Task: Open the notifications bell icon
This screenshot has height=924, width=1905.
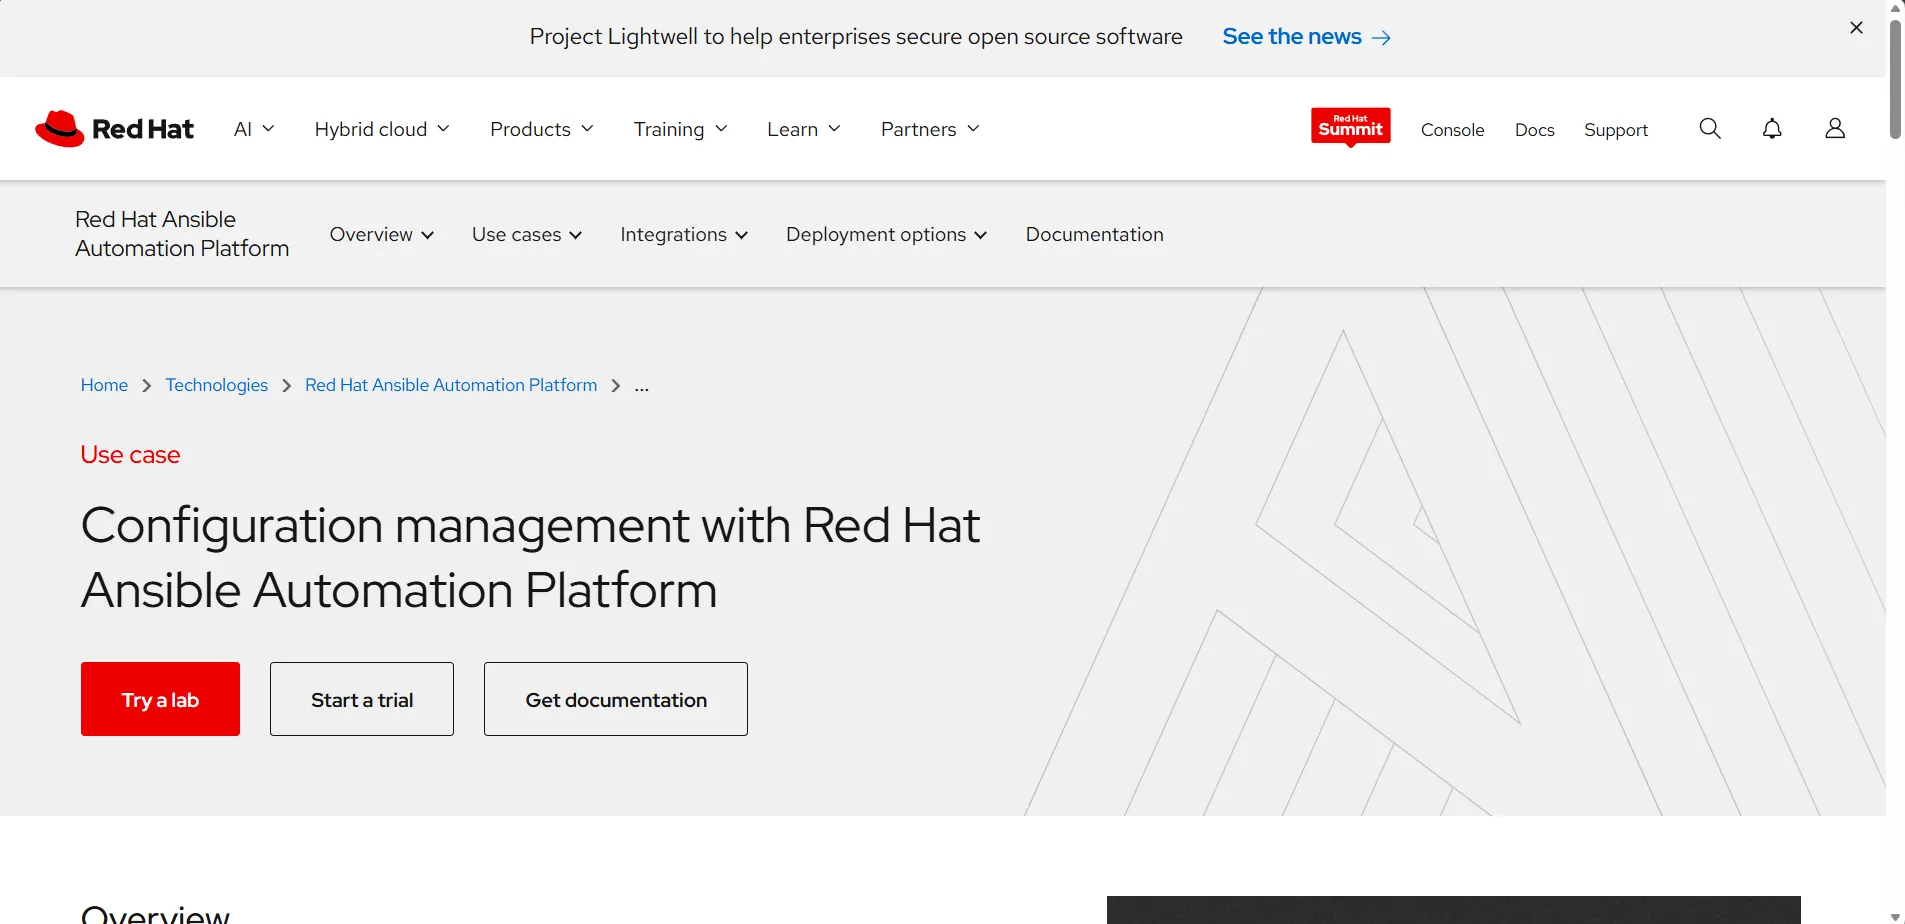Action: pos(1772,129)
